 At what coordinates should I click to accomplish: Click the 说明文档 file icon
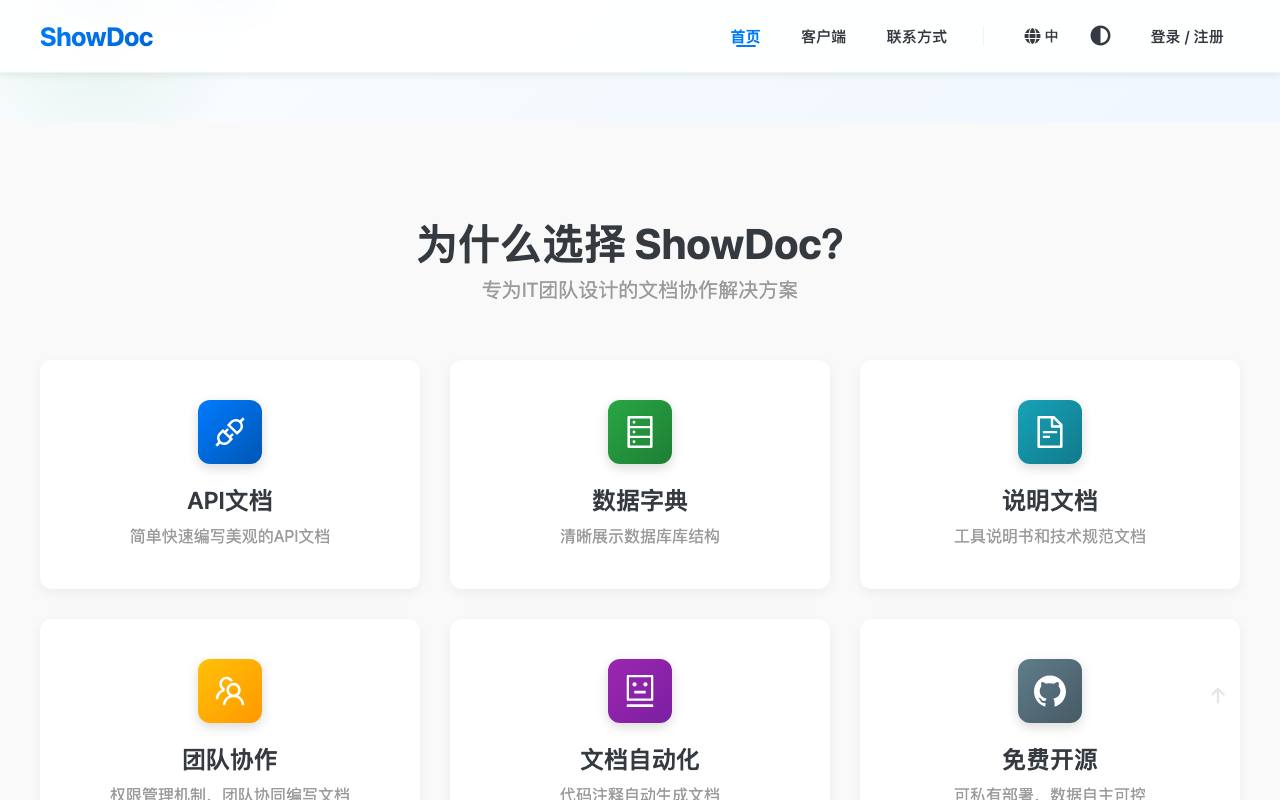pos(1050,432)
